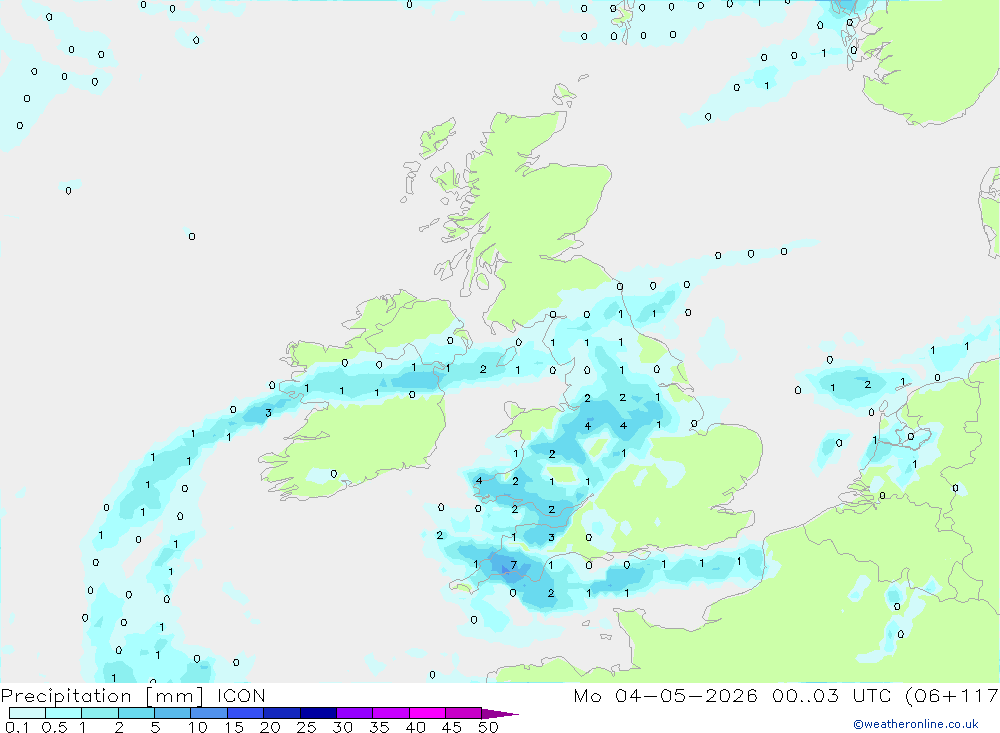The image size is (1000, 733).
Task: Click the 'Precipitation' title word
Action: [66, 696]
